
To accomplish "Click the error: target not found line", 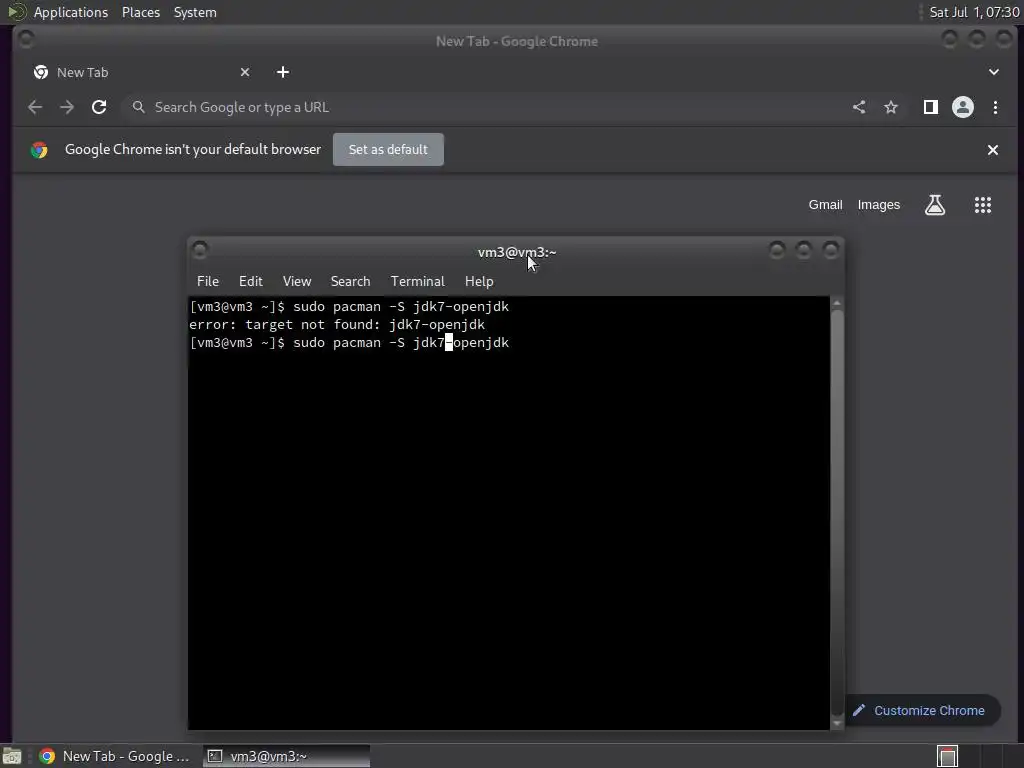I will click(337, 325).
